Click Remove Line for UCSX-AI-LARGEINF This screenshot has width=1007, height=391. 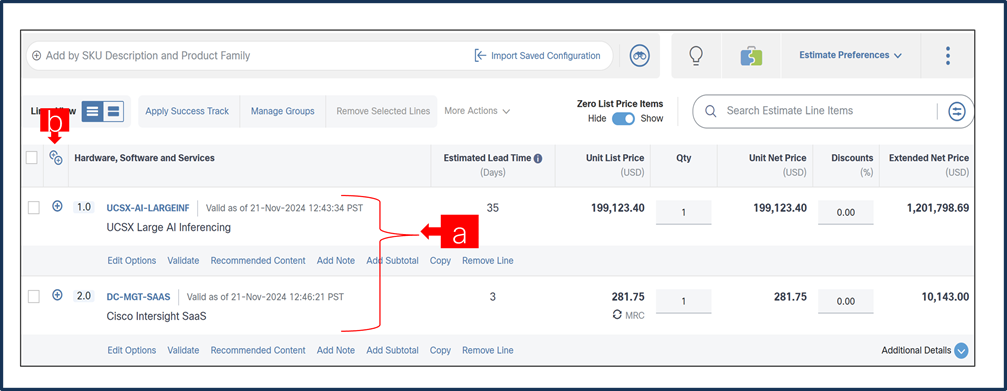point(488,261)
